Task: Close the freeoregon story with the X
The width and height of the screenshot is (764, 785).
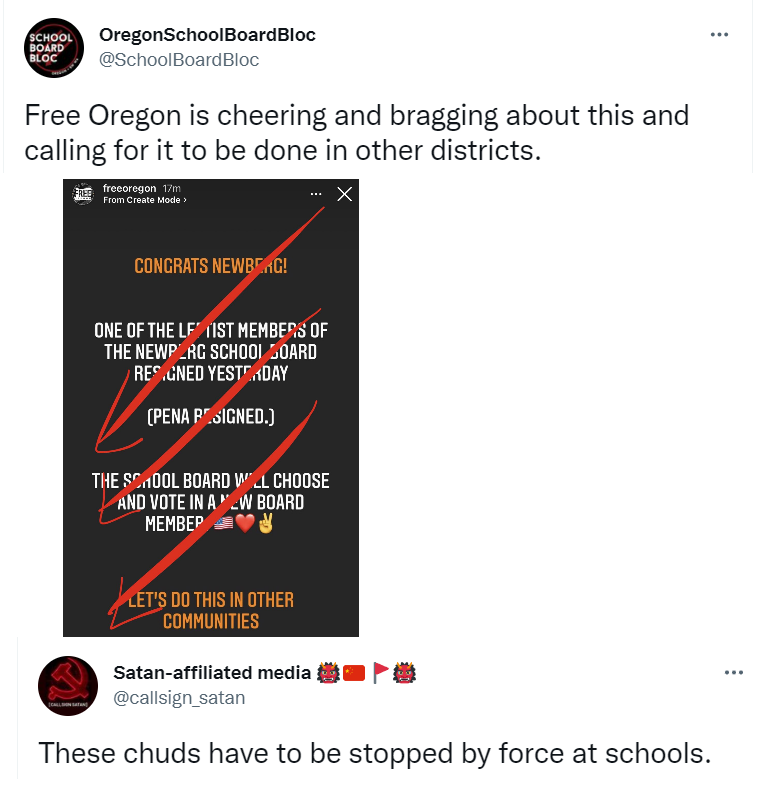Action: (344, 194)
